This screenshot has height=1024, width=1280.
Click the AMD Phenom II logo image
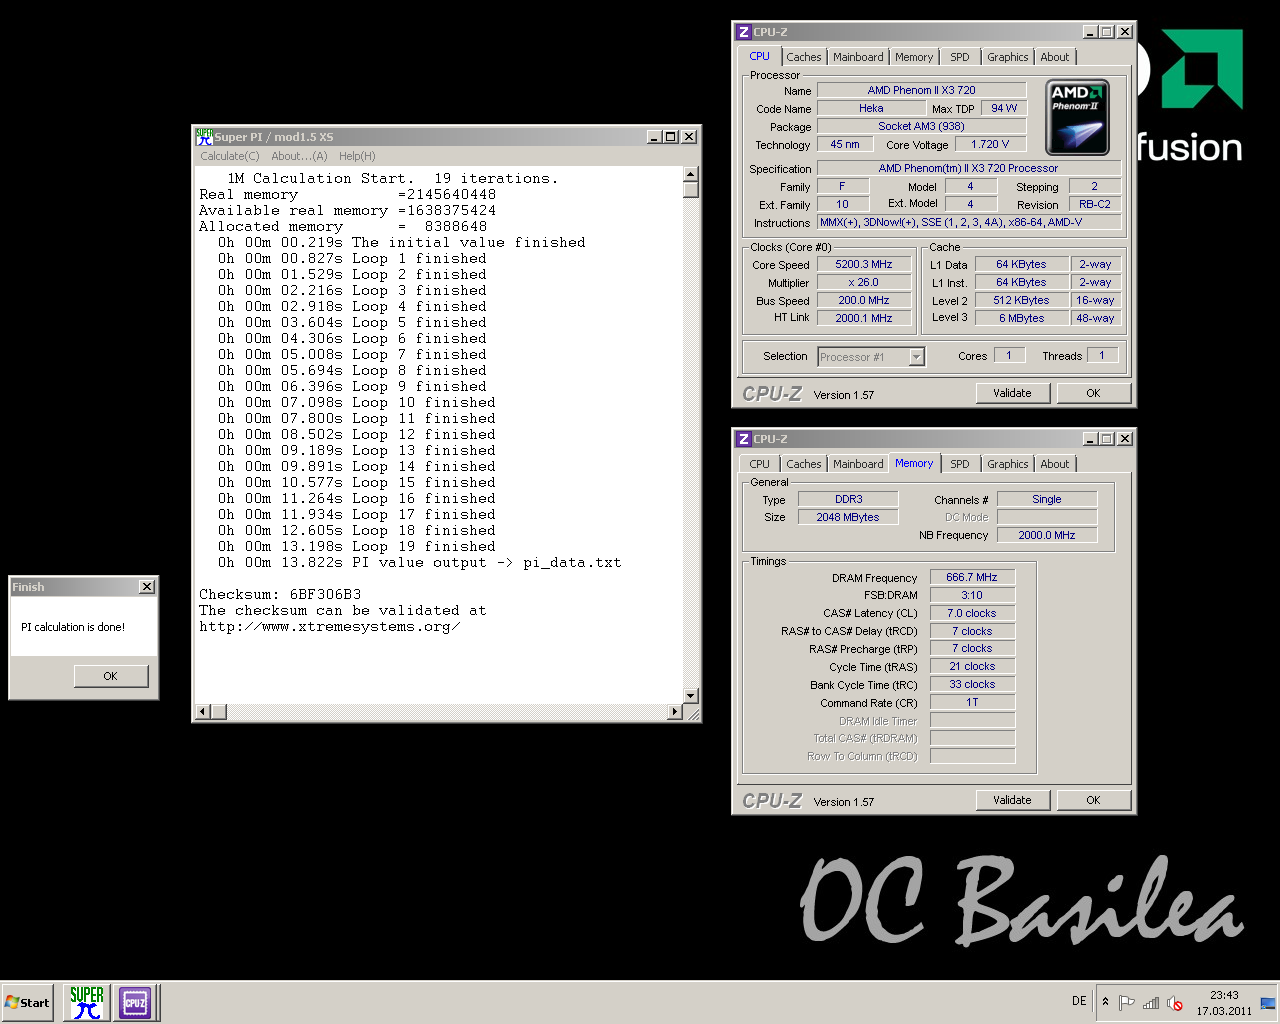click(x=1077, y=118)
